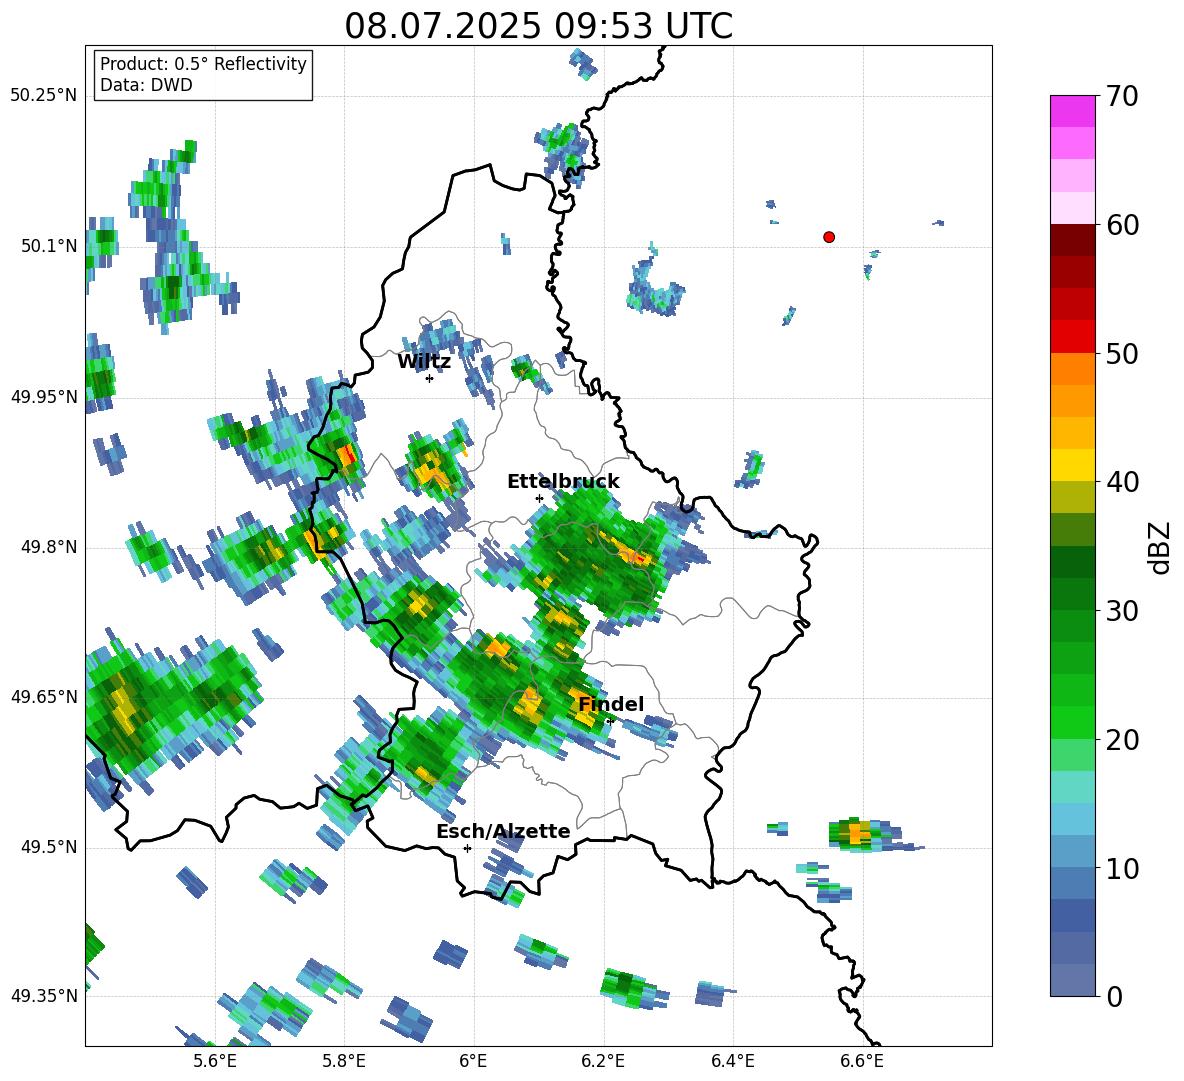Click the Ettelbruck cross marker
The width and height of the screenshot is (1184, 1081).
click(539, 498)
